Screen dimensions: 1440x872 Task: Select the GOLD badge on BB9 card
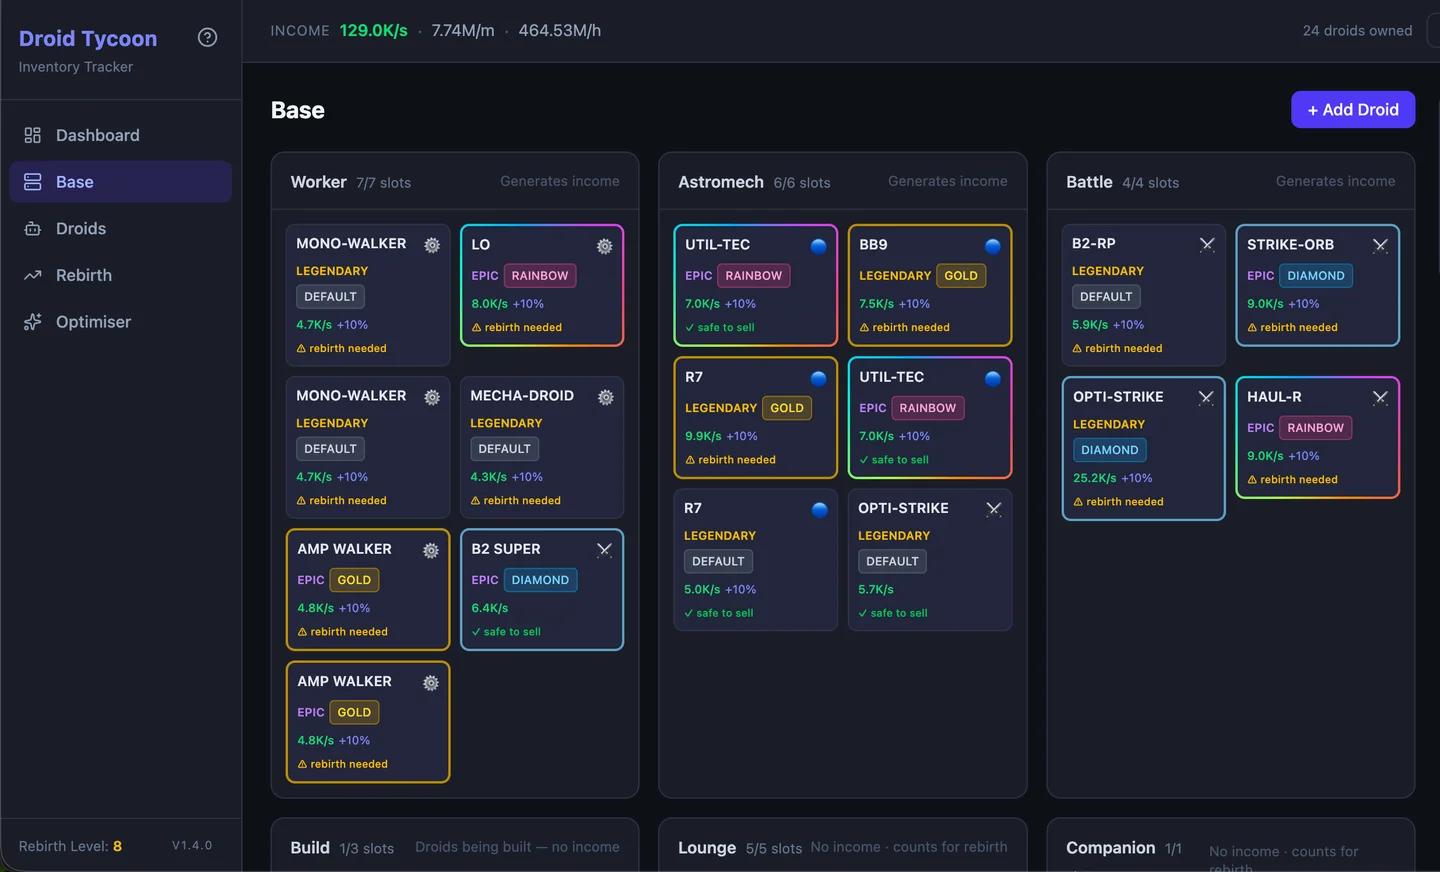click(961, 276)
